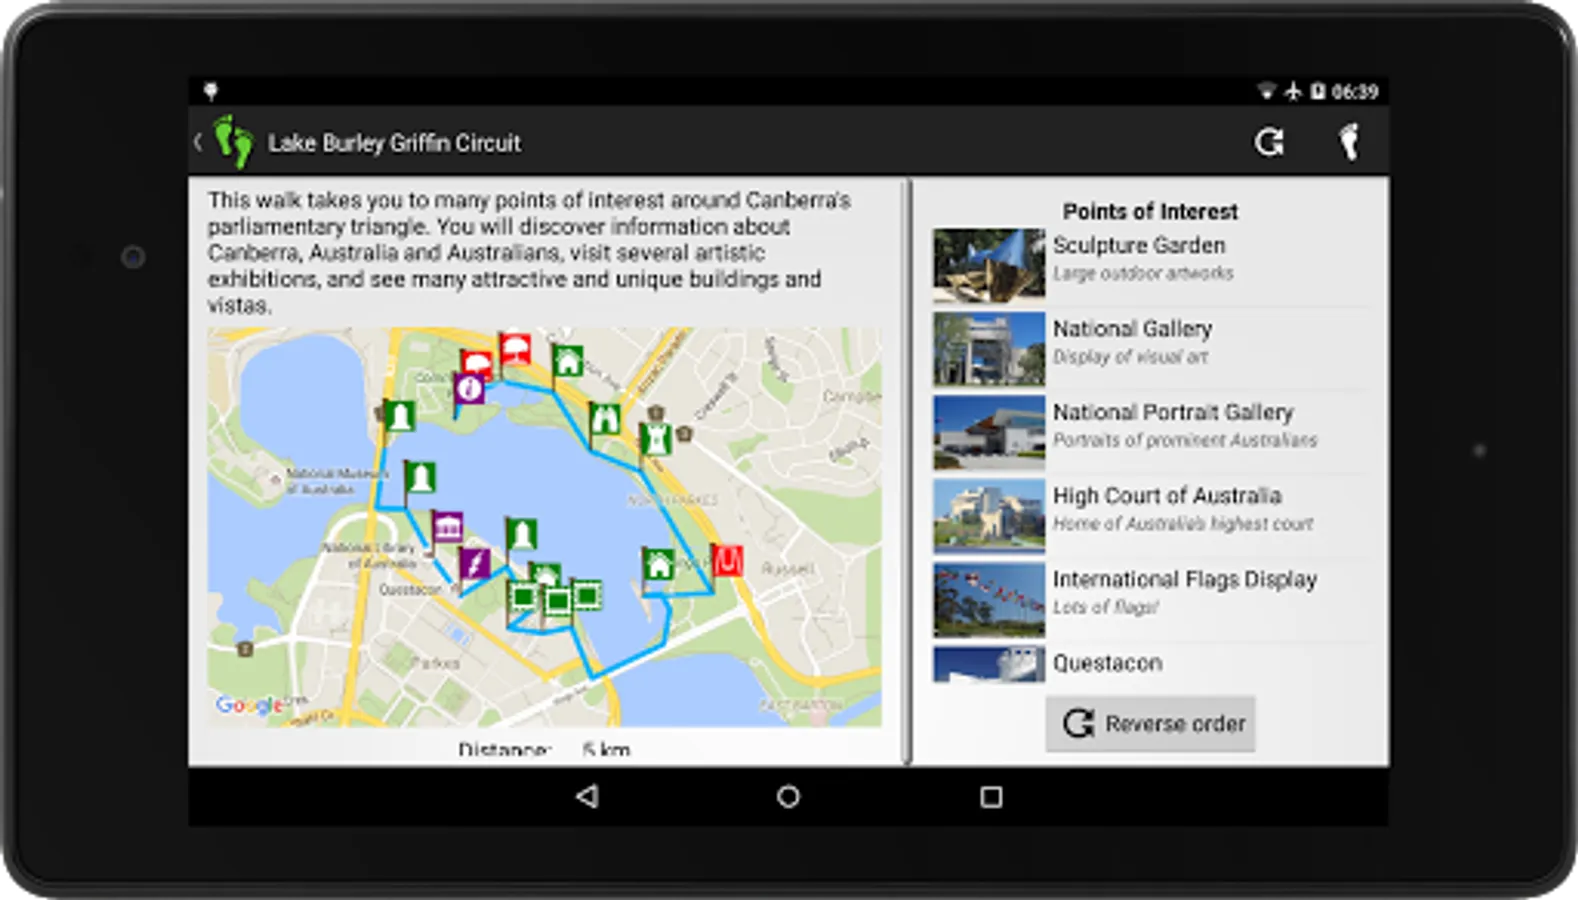Image resolution: width=1578 pixels, height=900 pixels.
Task: Select the red horseshoe magnet marker
Action: [x=727, y=560]
